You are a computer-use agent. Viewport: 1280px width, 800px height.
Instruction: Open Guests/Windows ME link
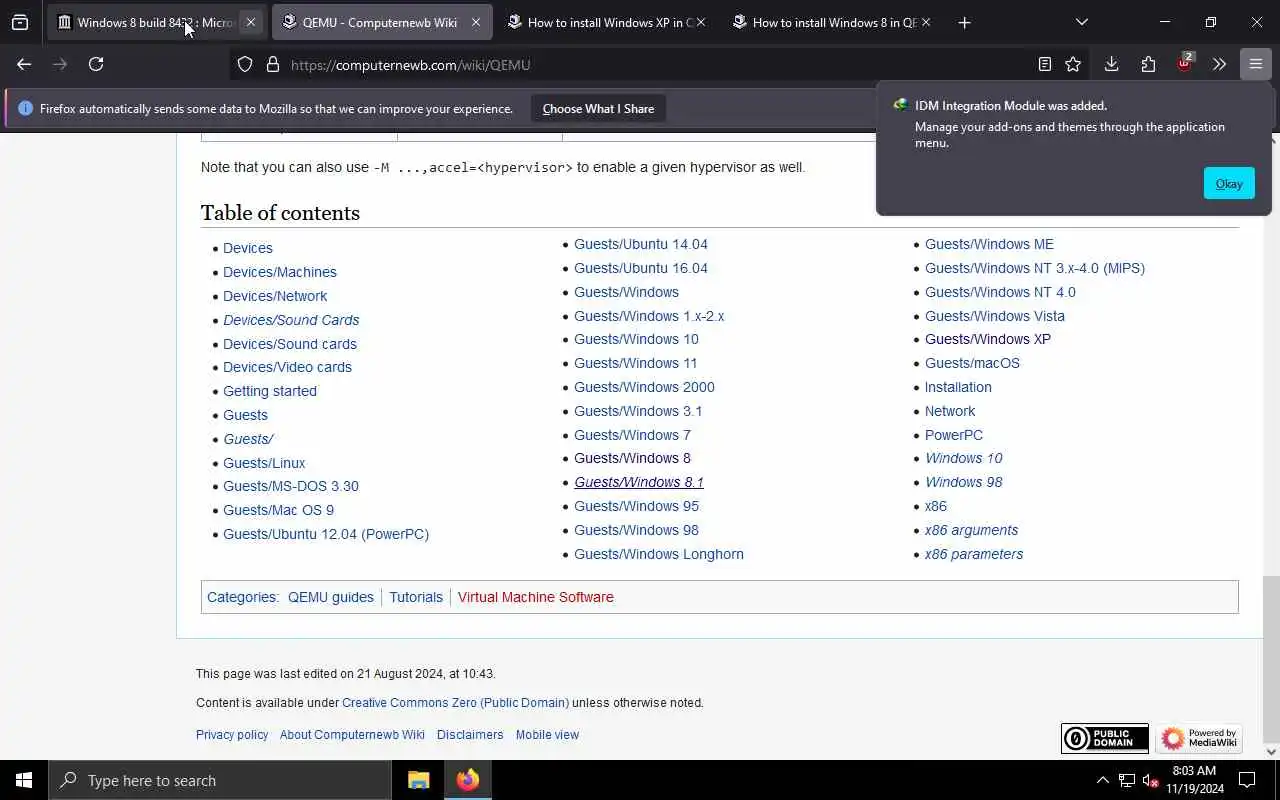click(989, 244)
